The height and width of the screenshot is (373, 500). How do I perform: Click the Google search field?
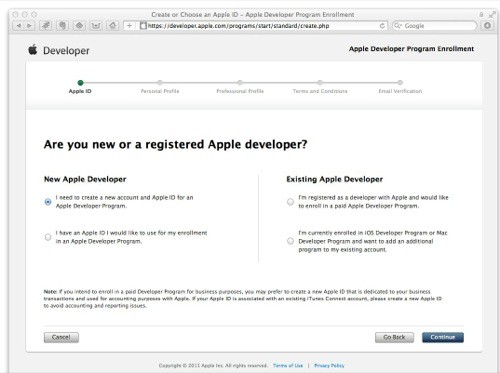435,26
